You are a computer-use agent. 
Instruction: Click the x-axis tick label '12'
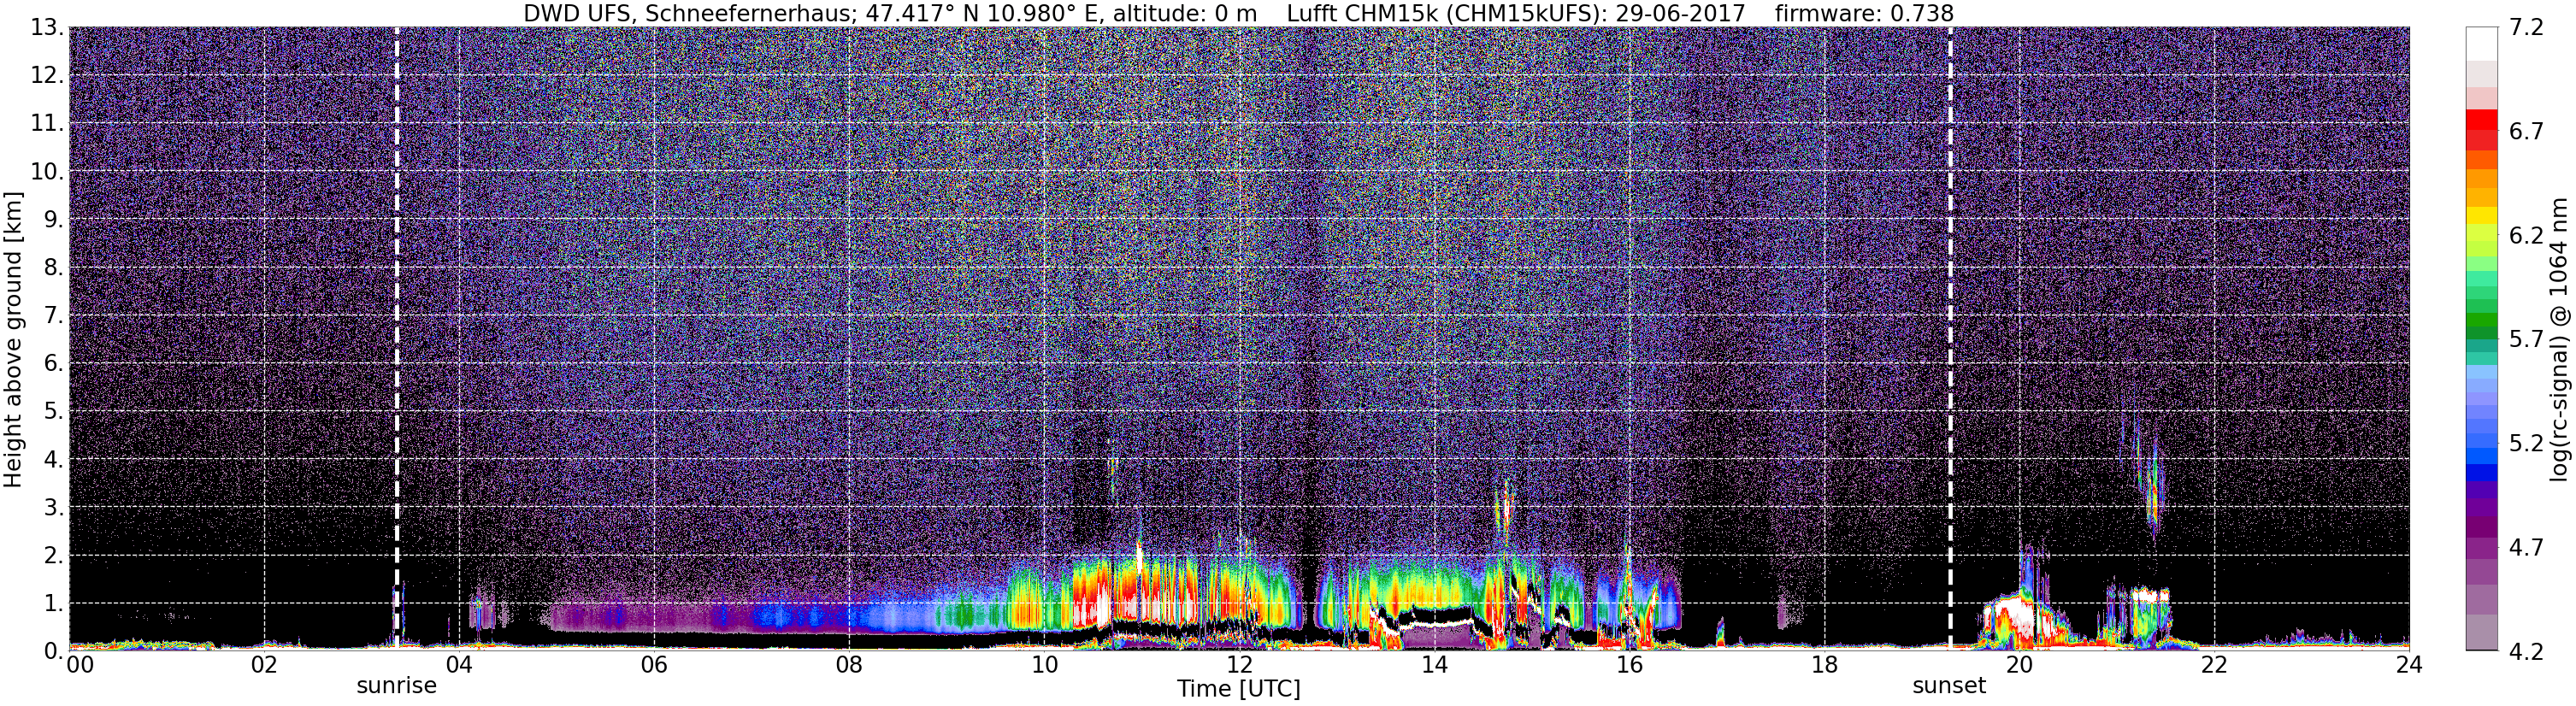(x=1239, y=665)
